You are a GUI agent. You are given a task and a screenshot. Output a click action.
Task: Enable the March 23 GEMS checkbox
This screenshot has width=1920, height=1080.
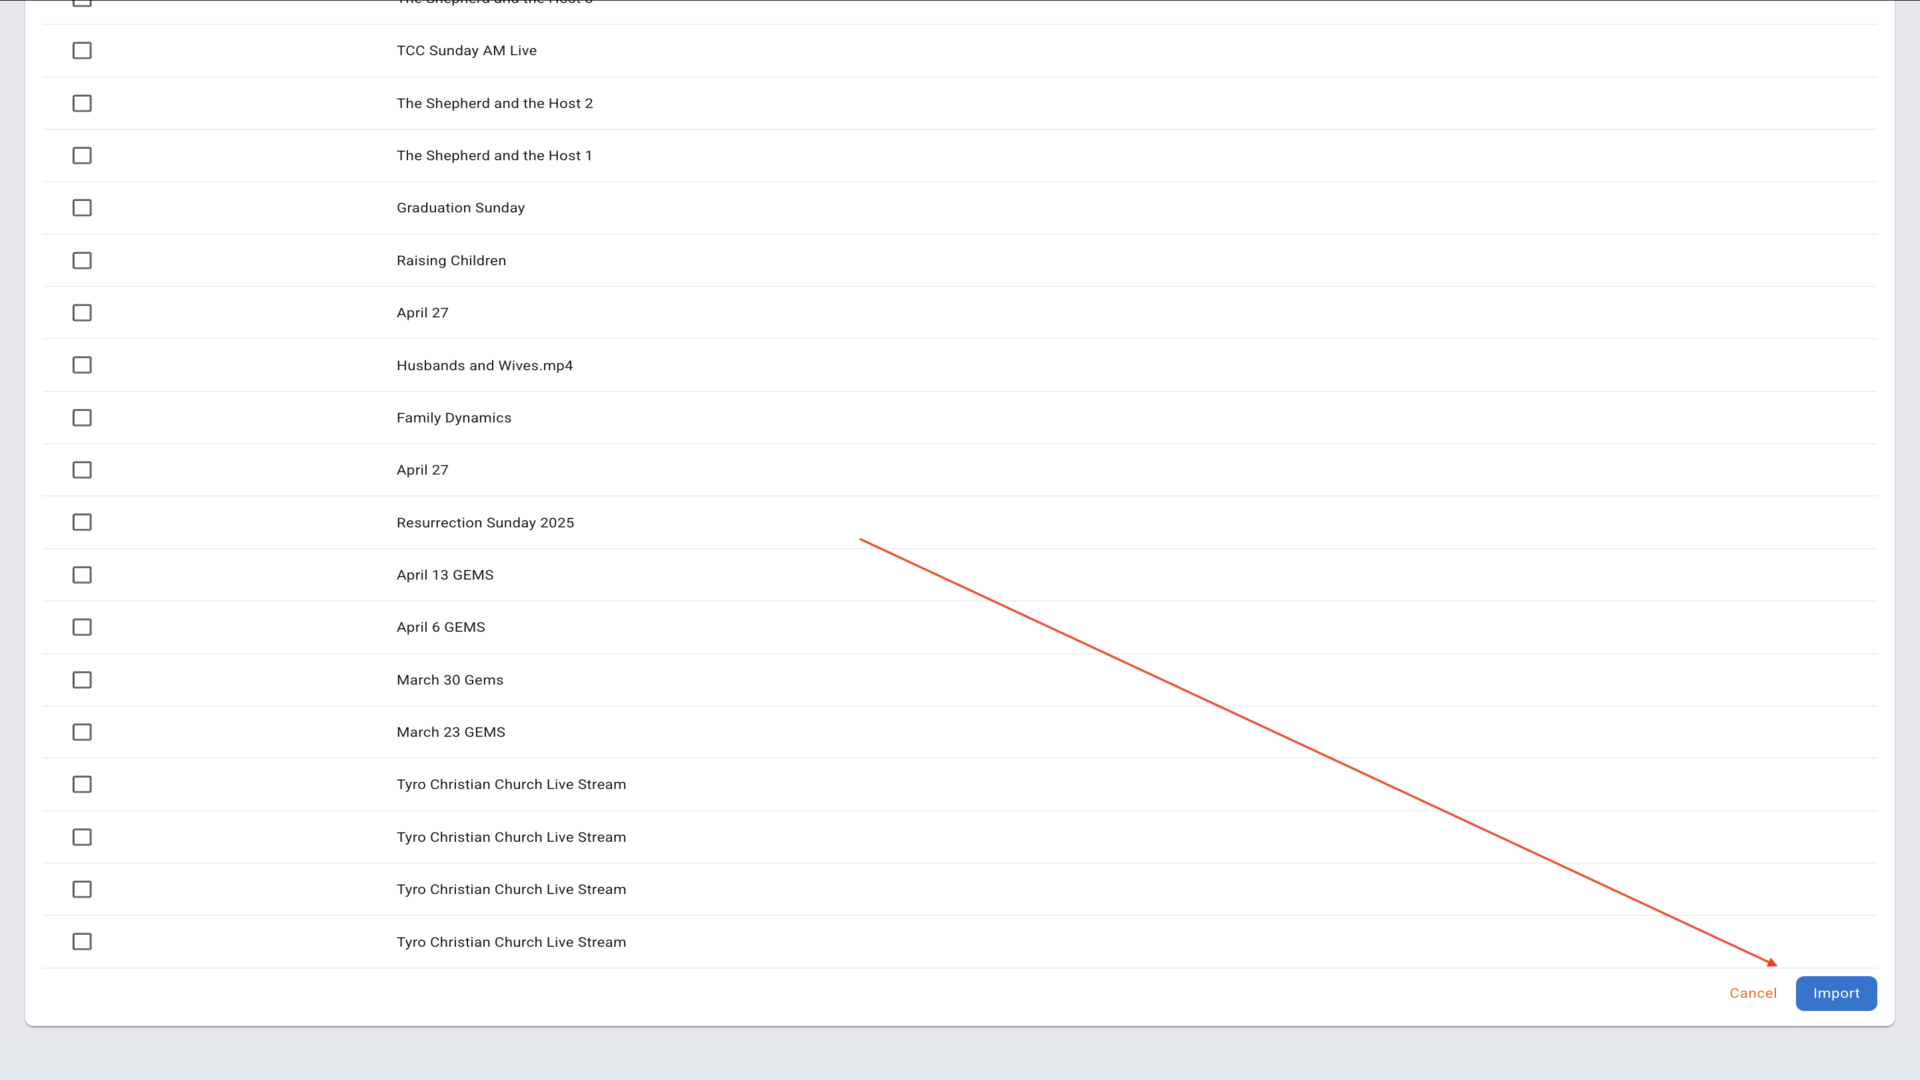coord(82,732)
